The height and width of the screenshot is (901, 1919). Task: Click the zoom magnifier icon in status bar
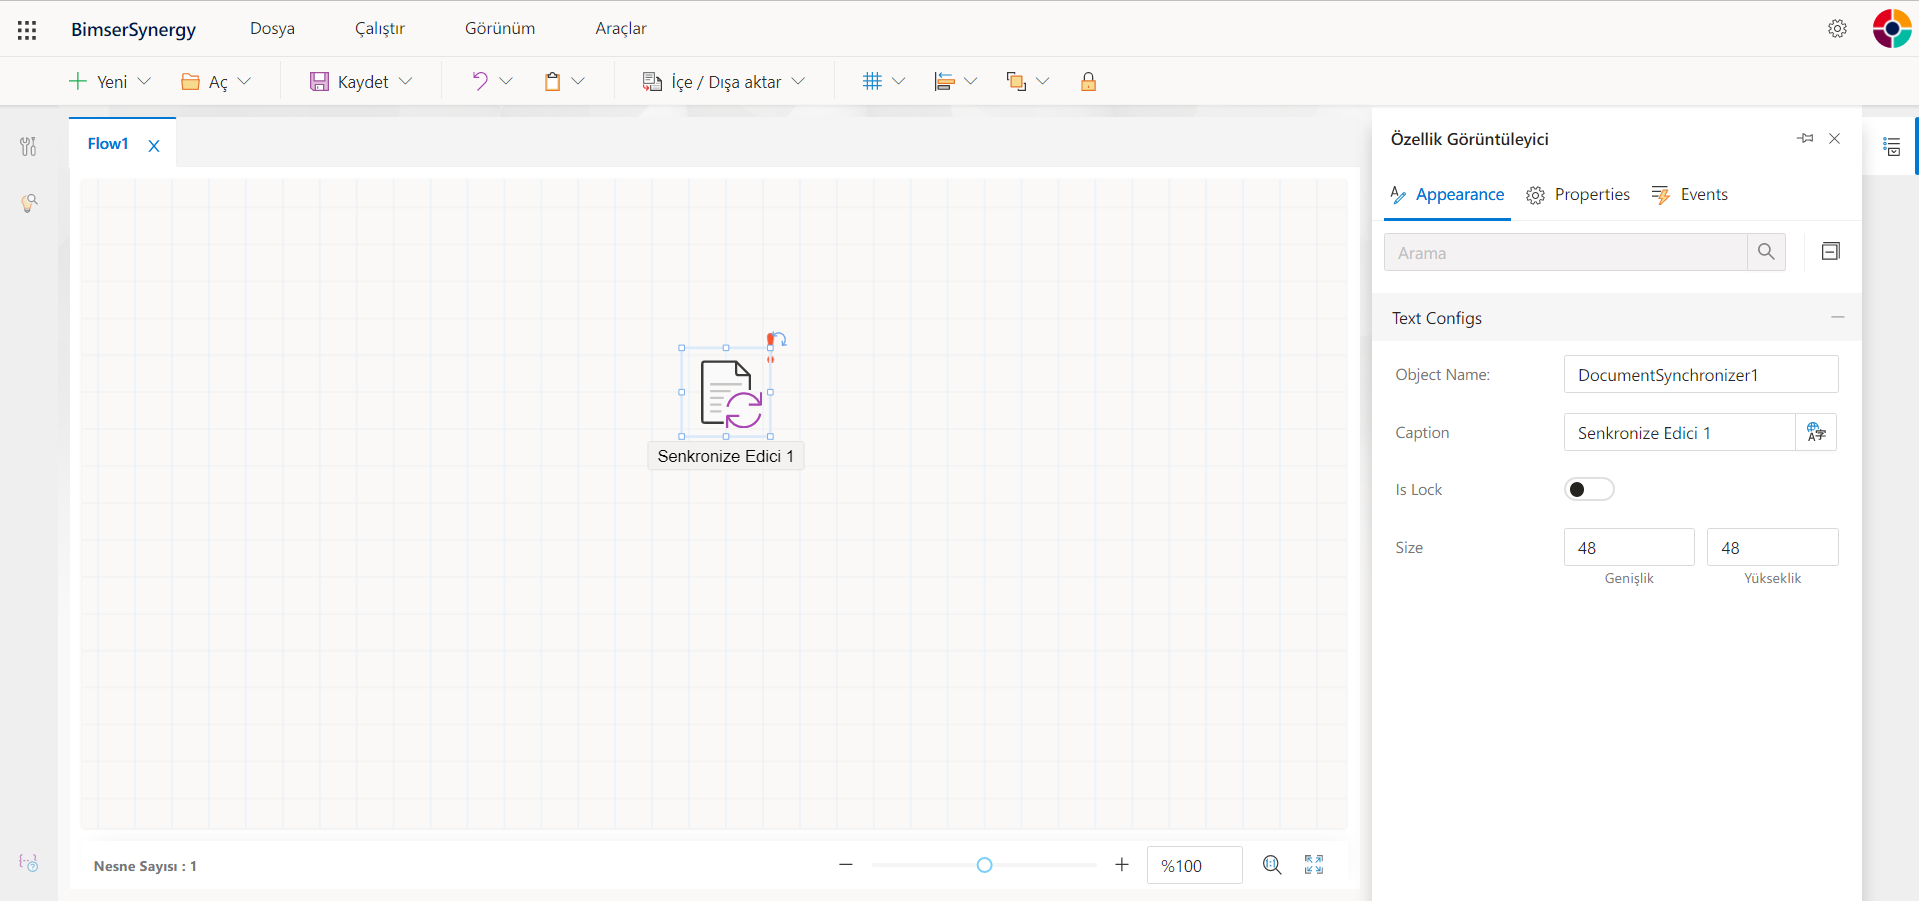[x=1272, y=865]
